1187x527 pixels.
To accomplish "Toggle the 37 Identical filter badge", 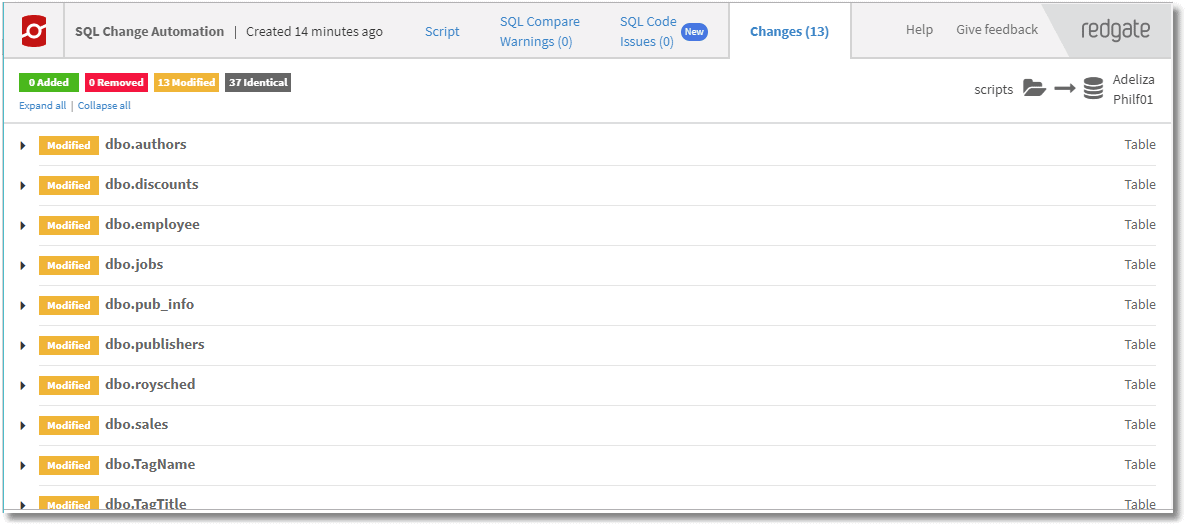I will (258, 83).
